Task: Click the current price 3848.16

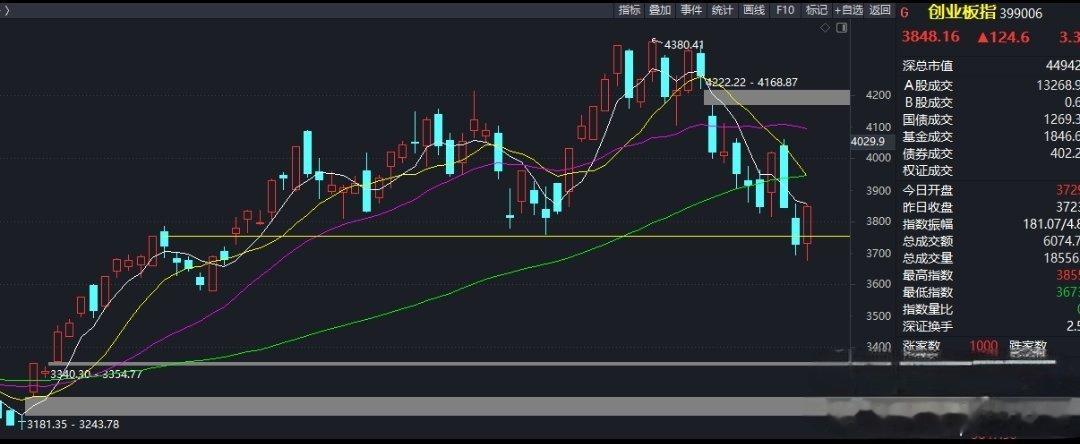Action: pyautogui.click(x=930, y=37)
